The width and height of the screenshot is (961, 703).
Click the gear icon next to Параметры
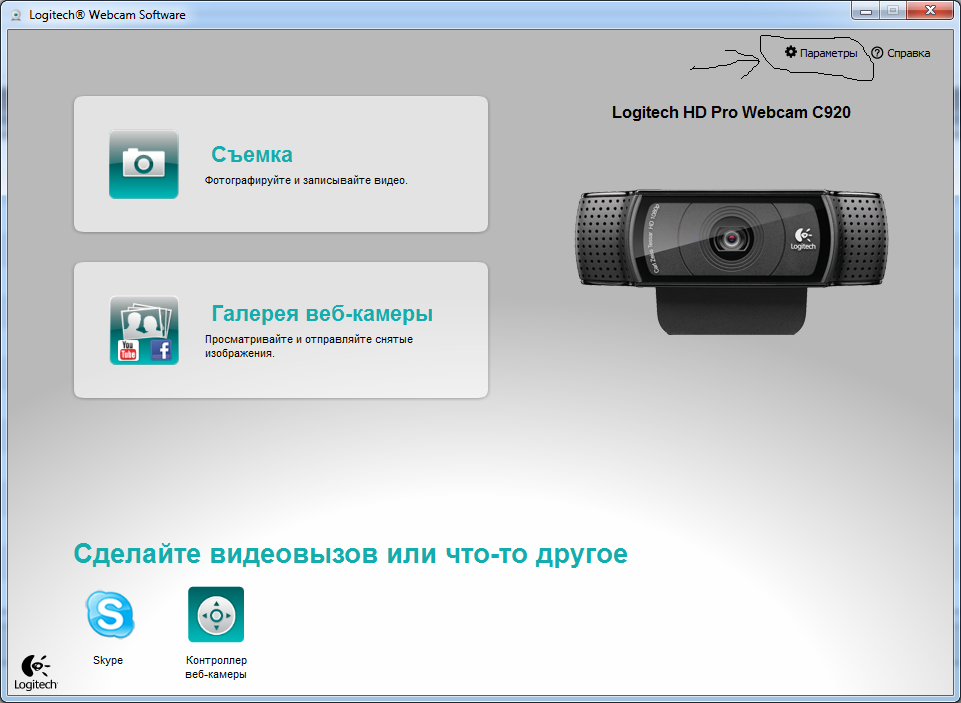[791, 52]
